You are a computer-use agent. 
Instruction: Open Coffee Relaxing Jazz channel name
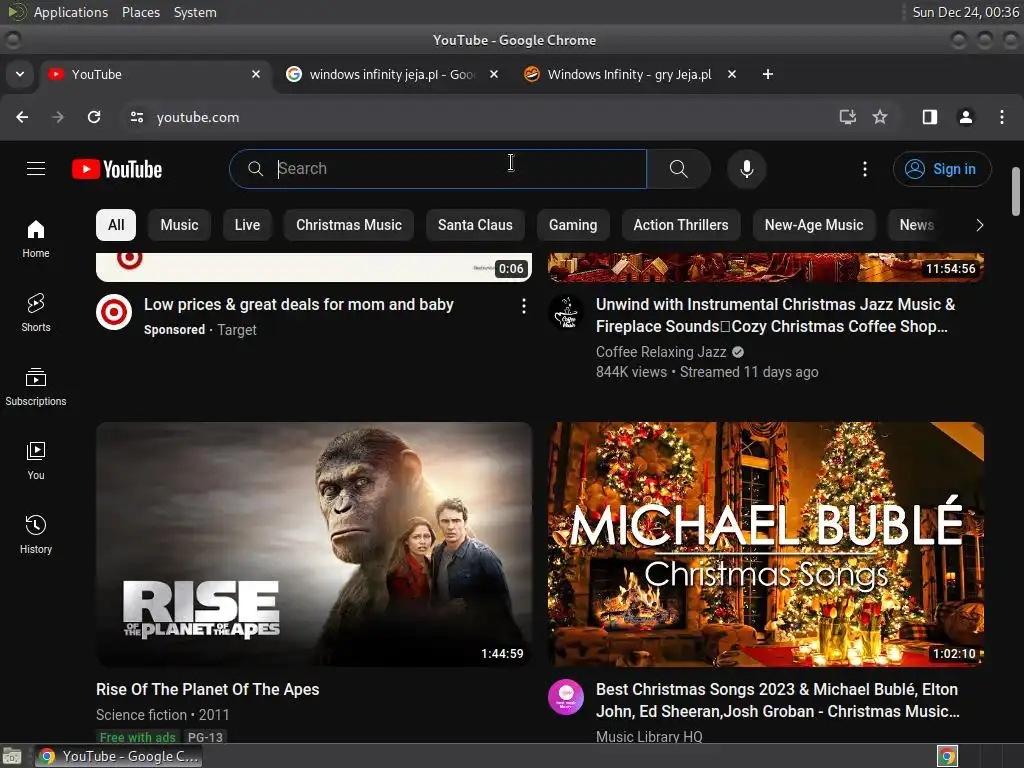pyautogui.click(x=661, y=352)
